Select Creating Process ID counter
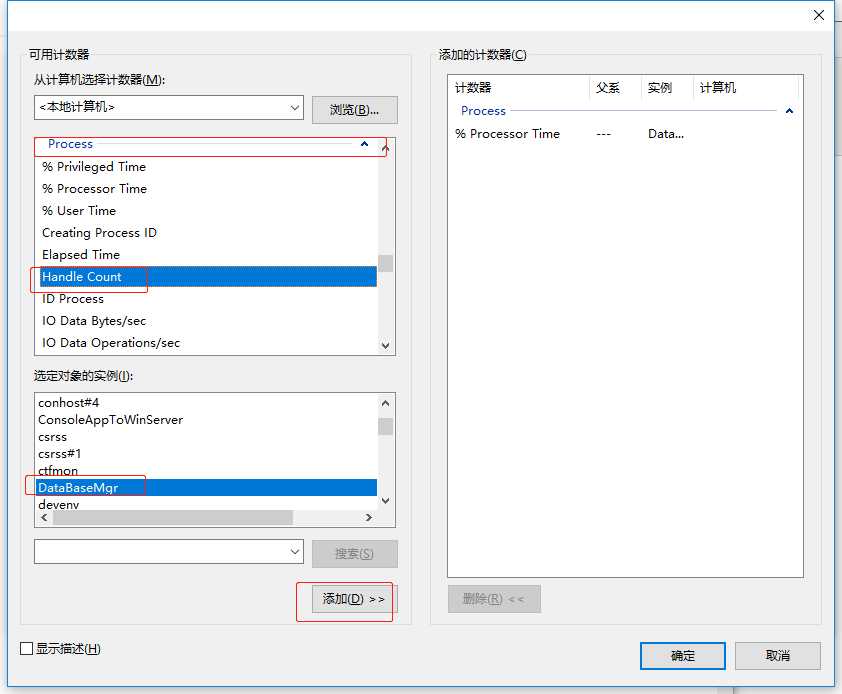 tap(208, 233)
